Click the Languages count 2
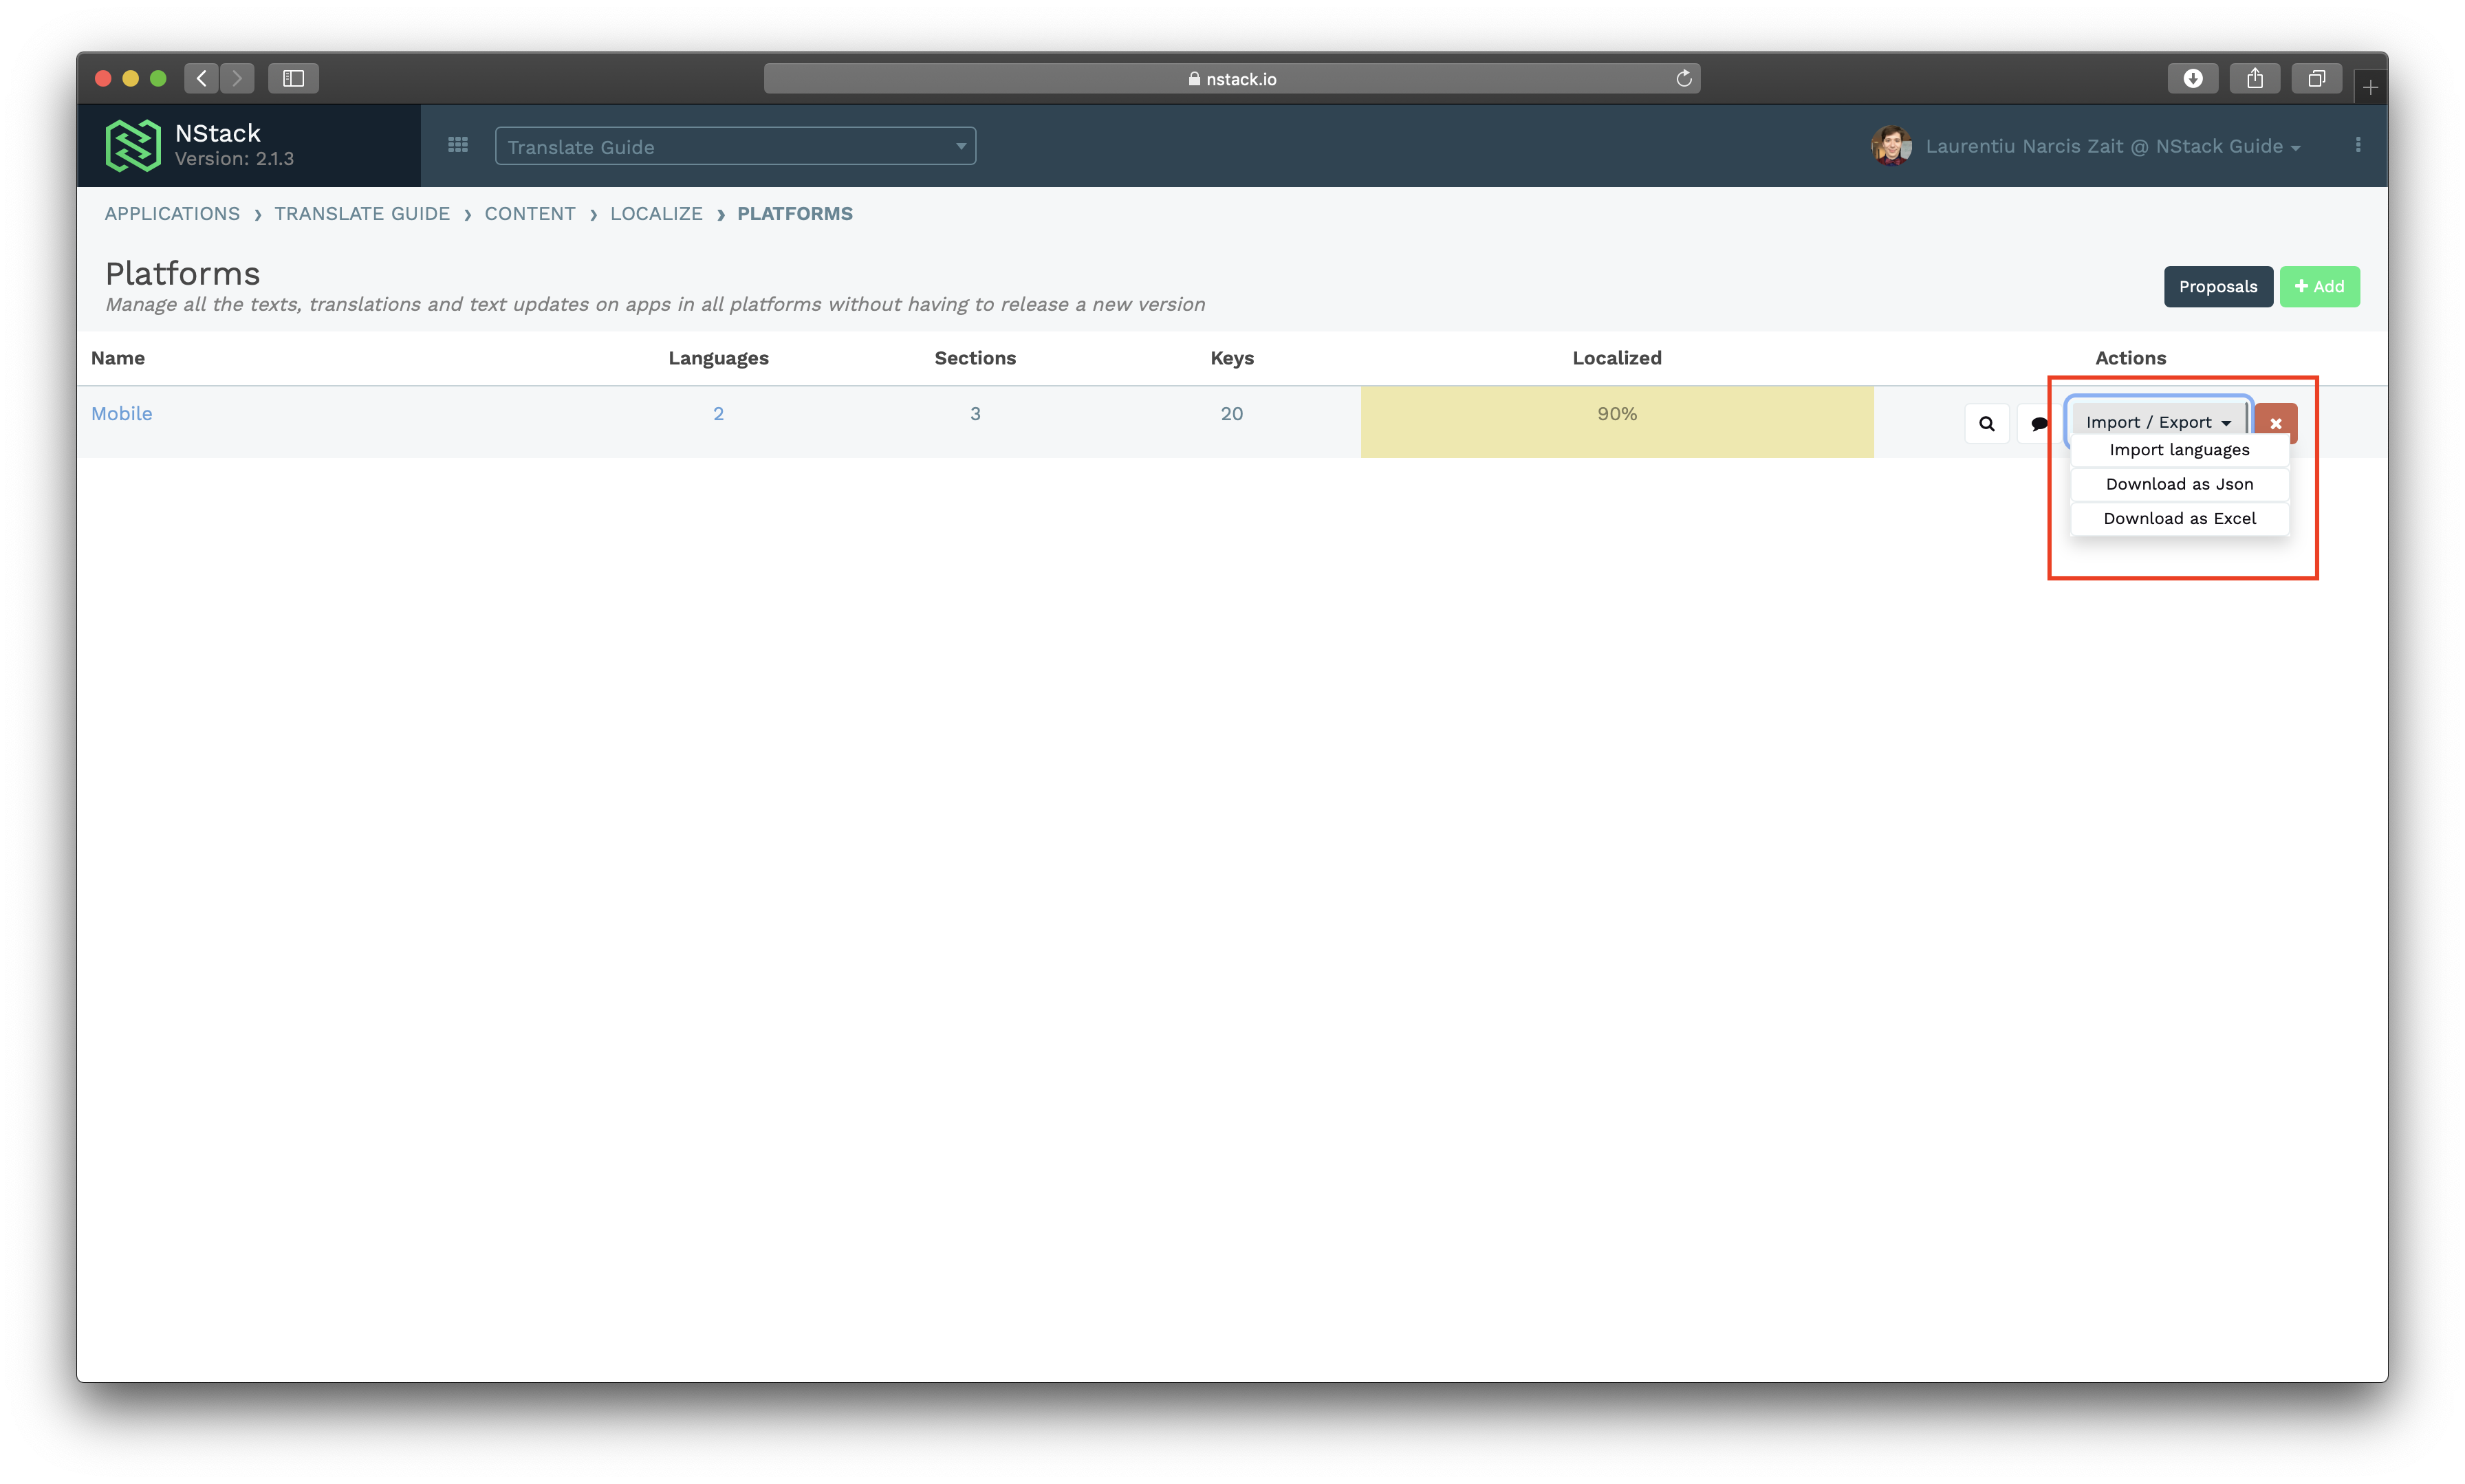The width and height of the screenshot is (2465, 1484). pyautogui.click(x=718, y=413)
